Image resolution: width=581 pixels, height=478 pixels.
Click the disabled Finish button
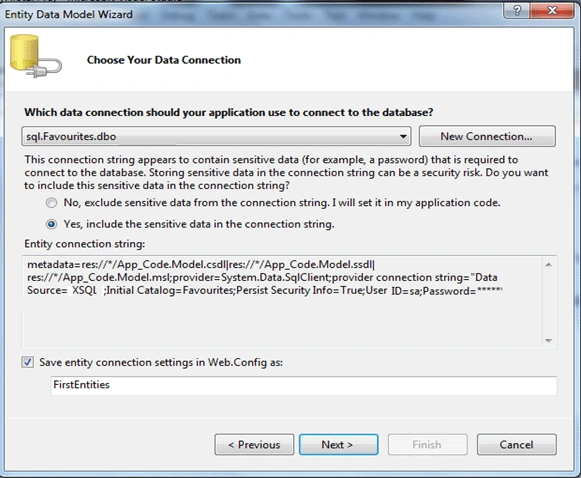(428, 445)
